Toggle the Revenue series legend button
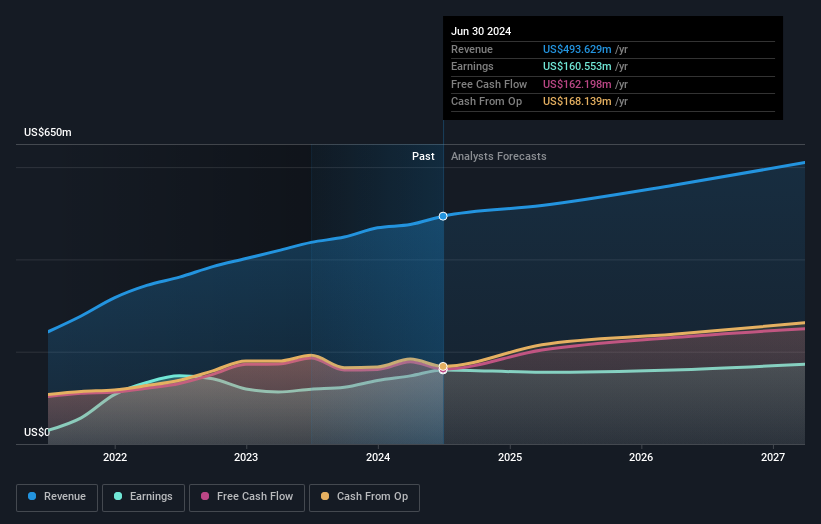The height and width of the screenshot is (524, 821). 57,497
